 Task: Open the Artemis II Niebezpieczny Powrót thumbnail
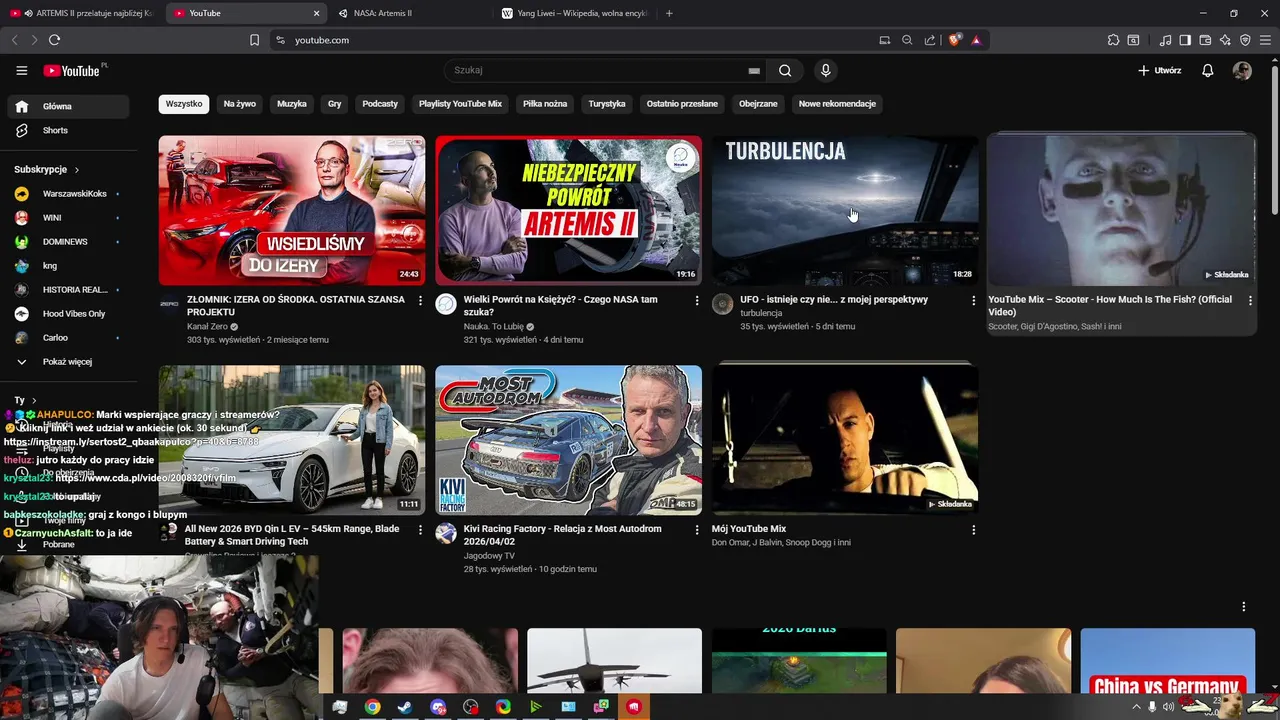[568, 210]
